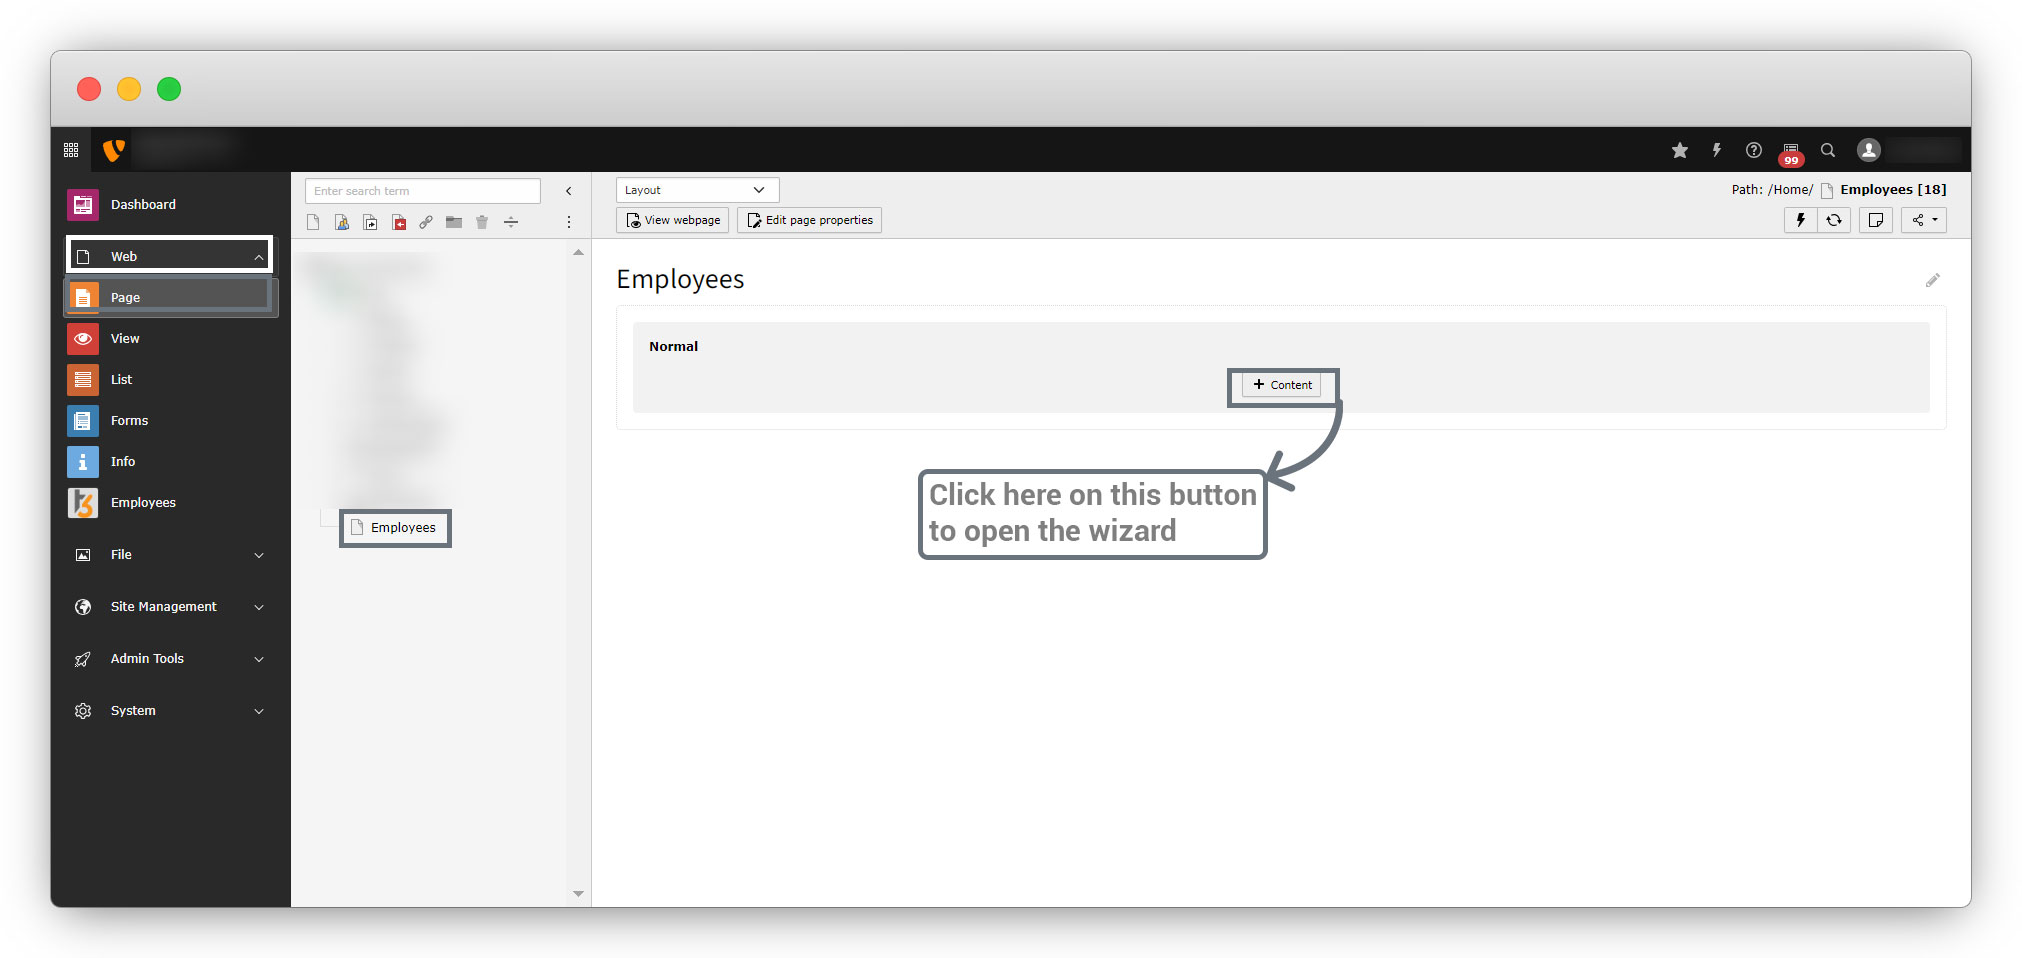Open the Layout dropdown
The image size is (2022, 958).
696,190
